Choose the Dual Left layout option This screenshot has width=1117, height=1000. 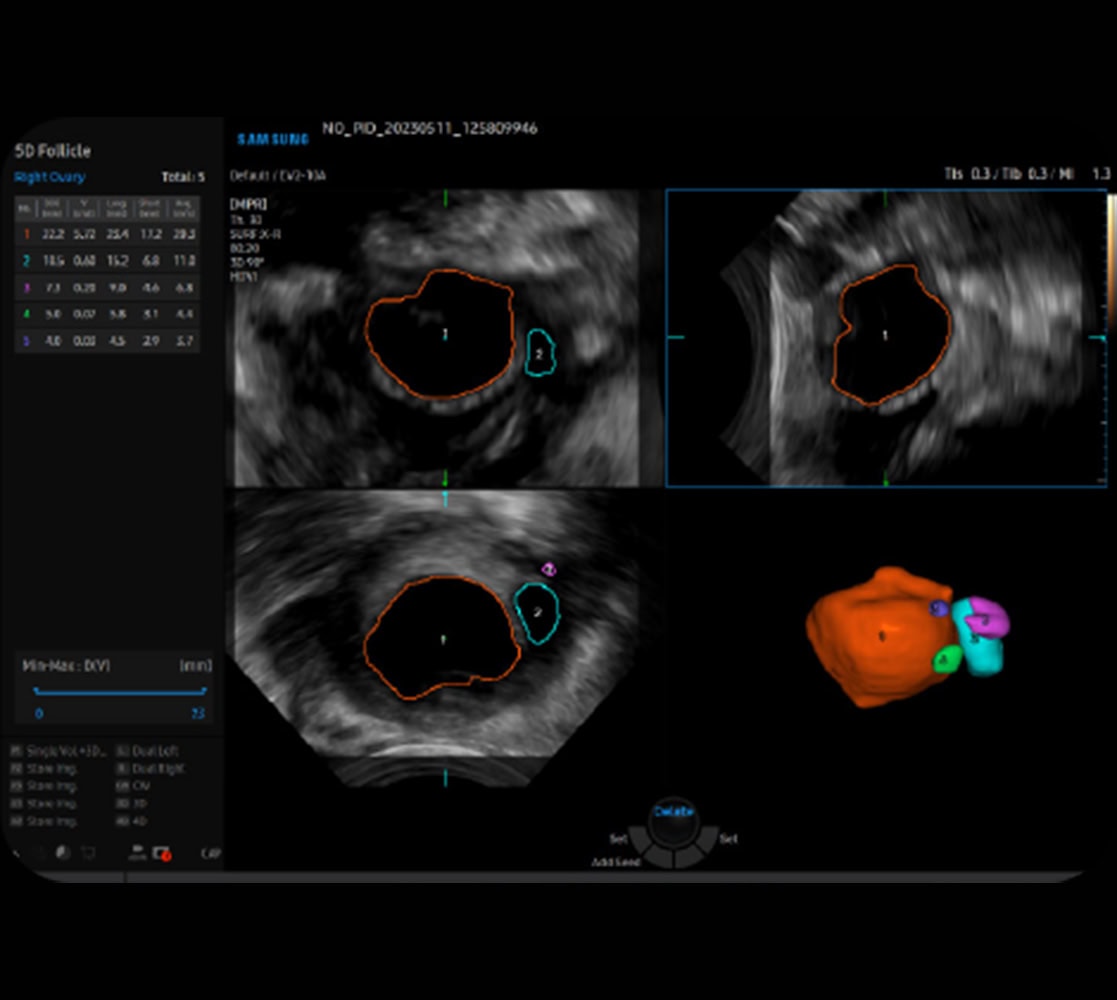point(150,751)
